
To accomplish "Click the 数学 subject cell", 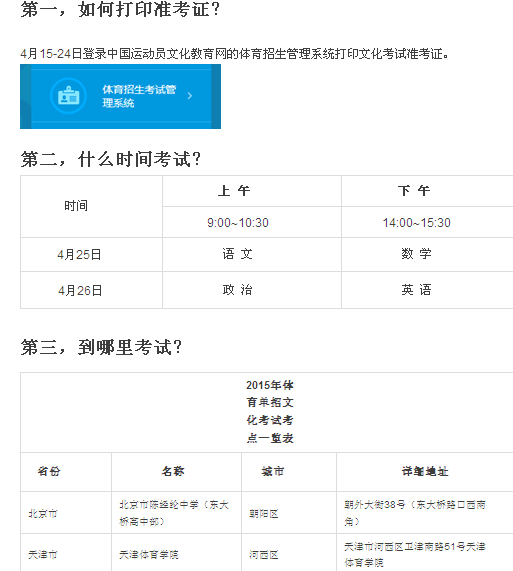I will tap(427, 255).
